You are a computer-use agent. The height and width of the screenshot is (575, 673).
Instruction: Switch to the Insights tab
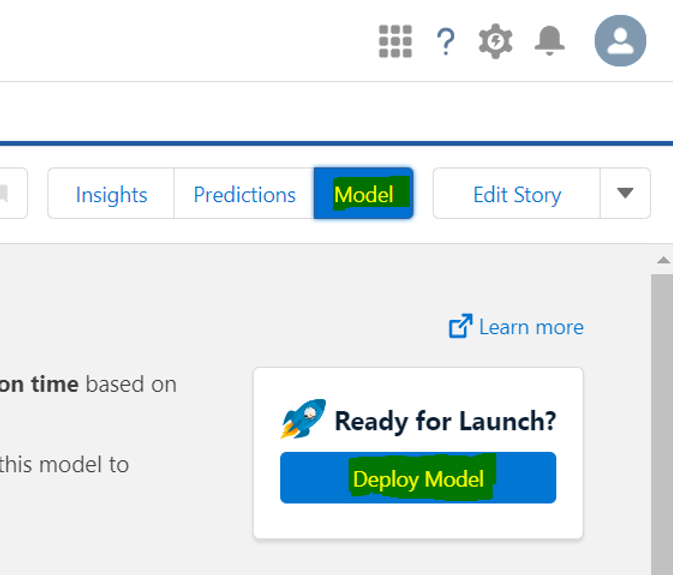(x=111, y=194)
